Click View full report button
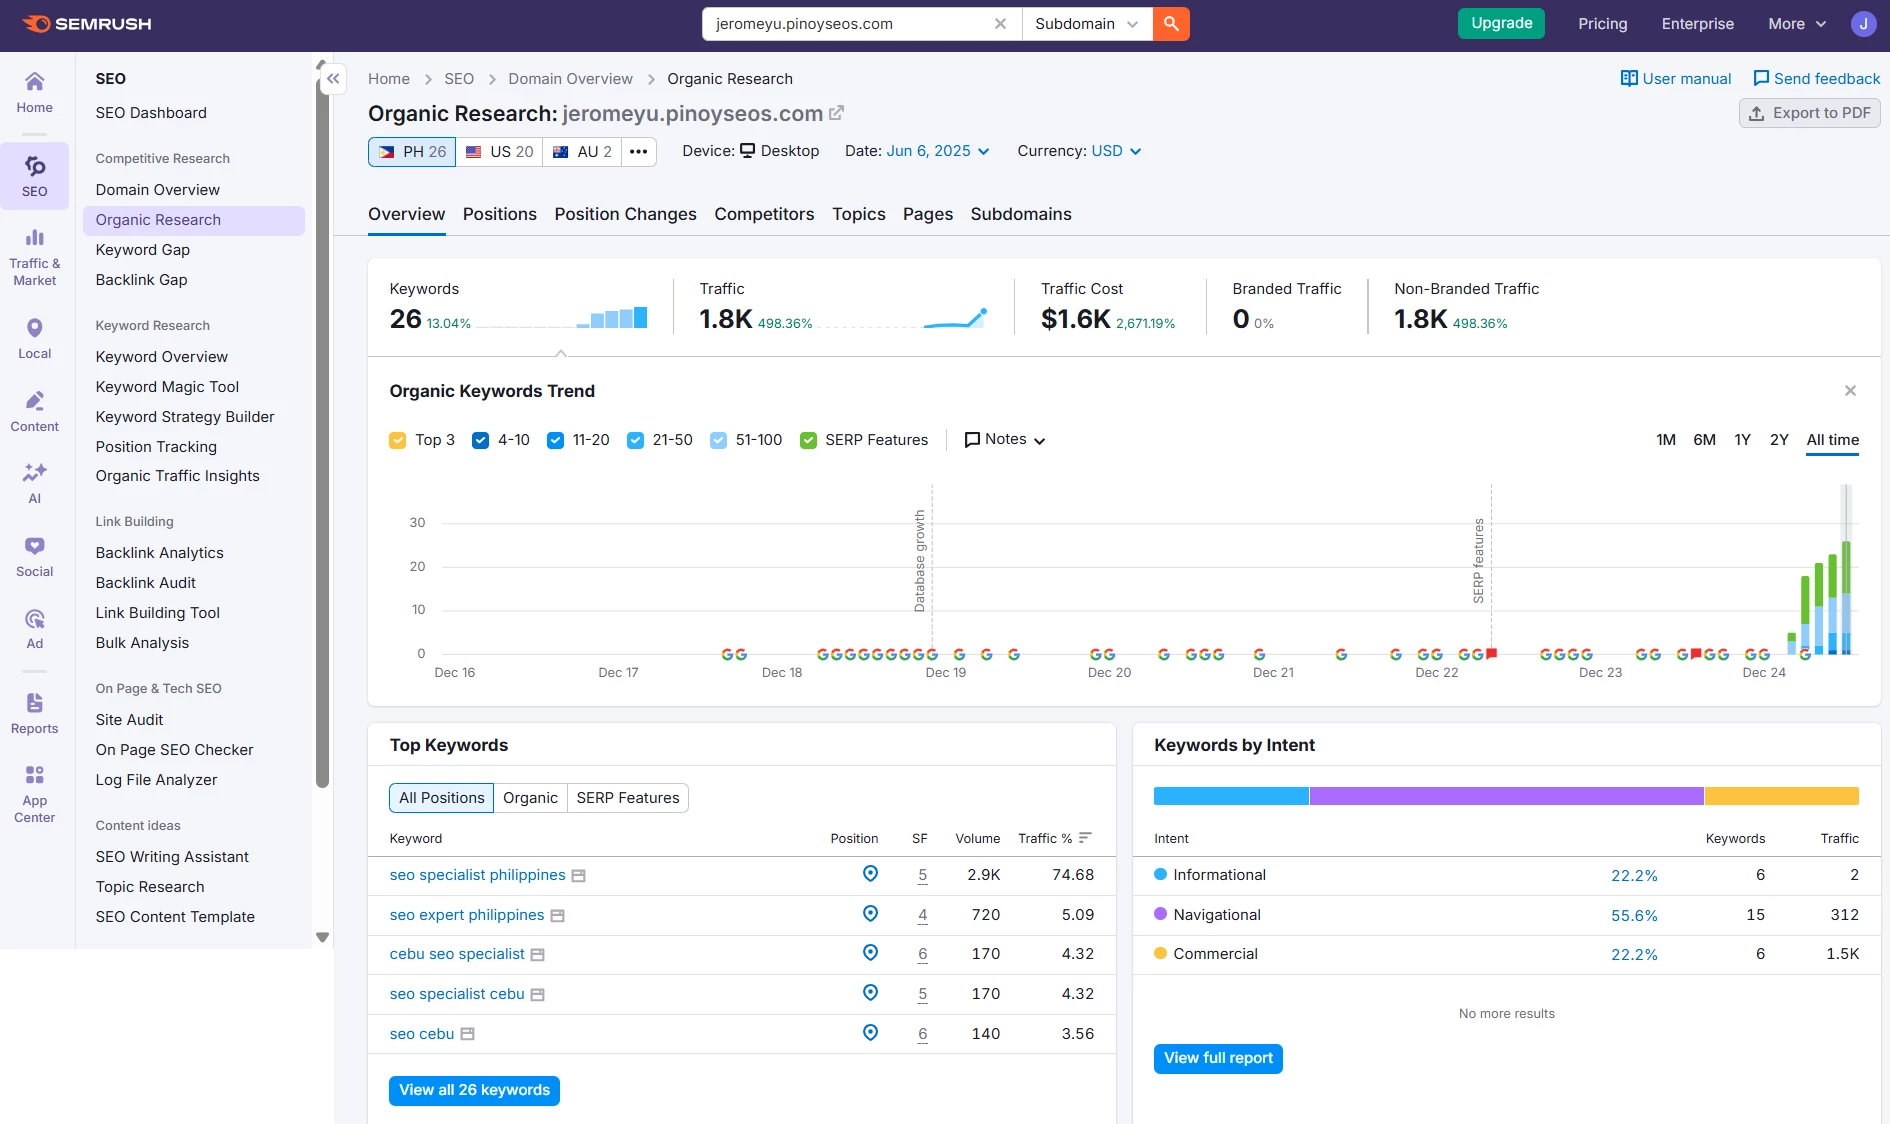This screenshot has height=1124, width=1890. pos(1218,1058)
